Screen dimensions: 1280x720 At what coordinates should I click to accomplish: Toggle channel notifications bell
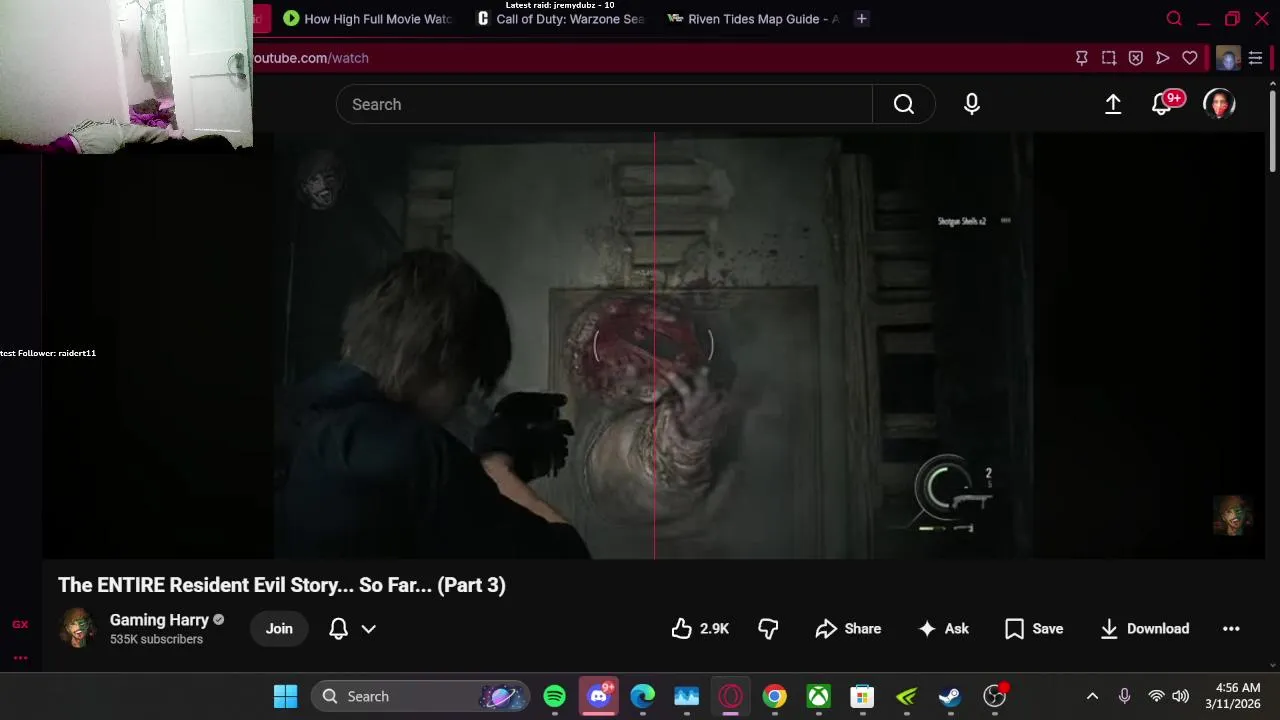[339, 629]
